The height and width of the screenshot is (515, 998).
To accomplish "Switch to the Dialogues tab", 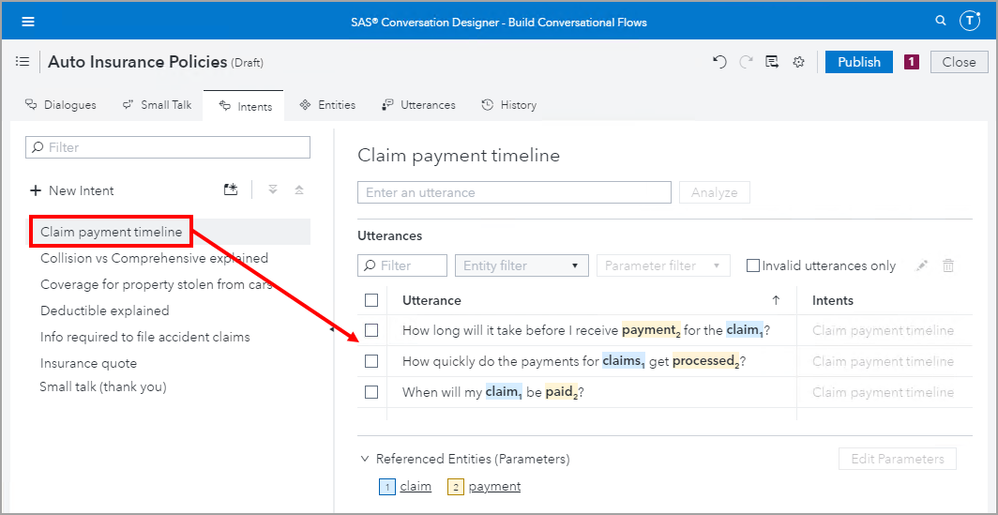I will pos(60,105).
